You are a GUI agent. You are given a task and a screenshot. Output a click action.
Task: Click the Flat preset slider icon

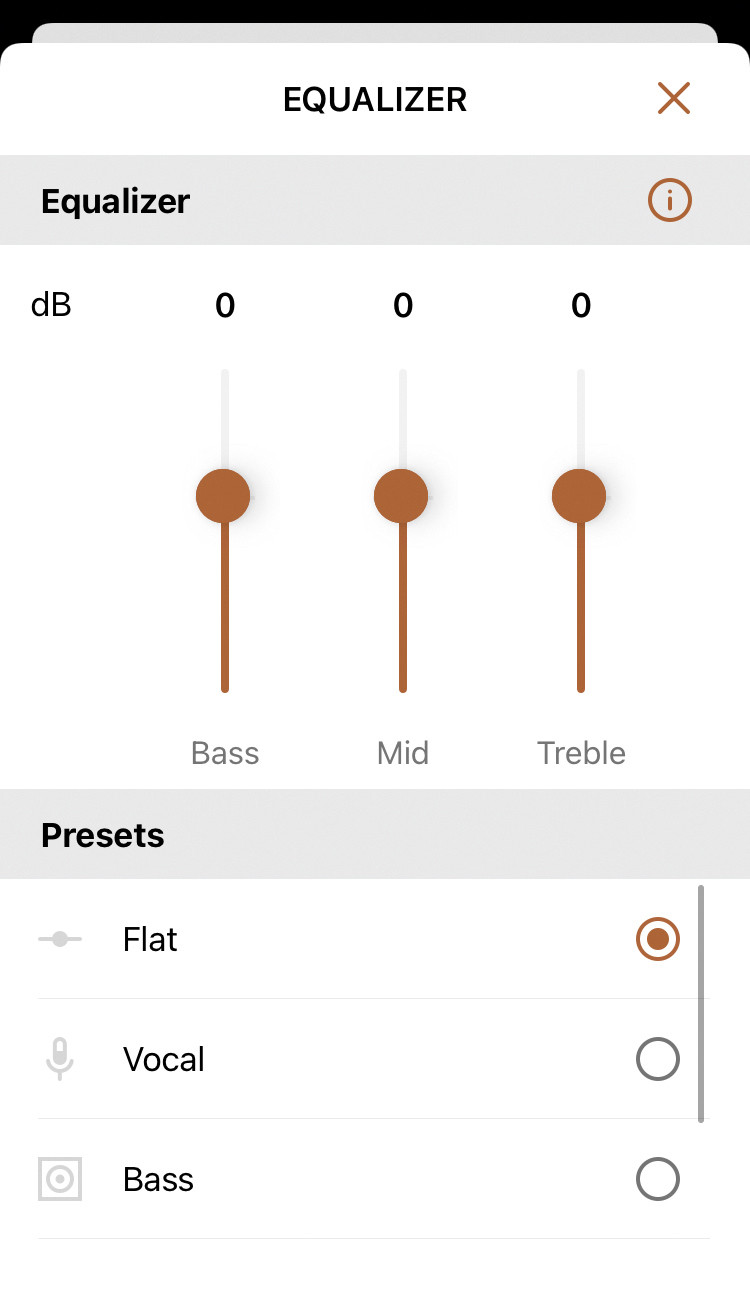click(60, 939)
